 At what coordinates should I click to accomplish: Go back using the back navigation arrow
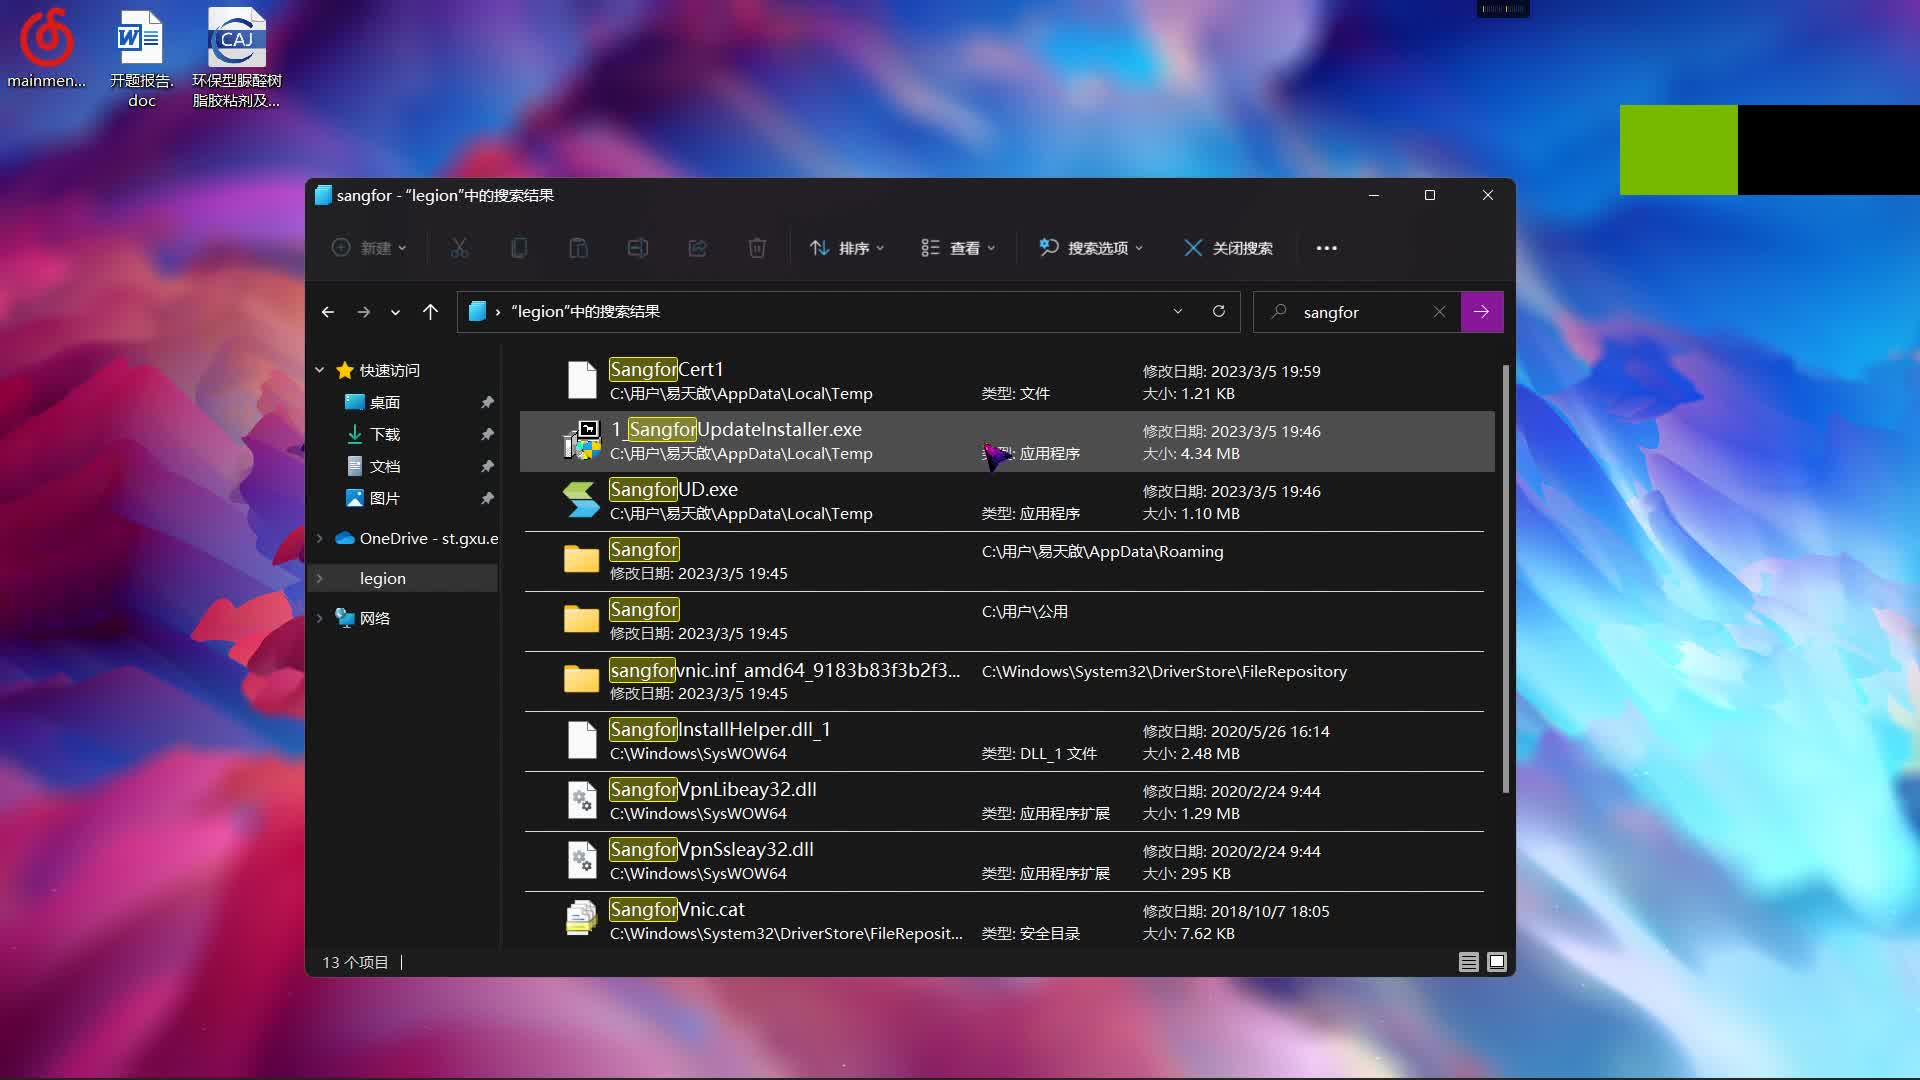tap(327, 311)
